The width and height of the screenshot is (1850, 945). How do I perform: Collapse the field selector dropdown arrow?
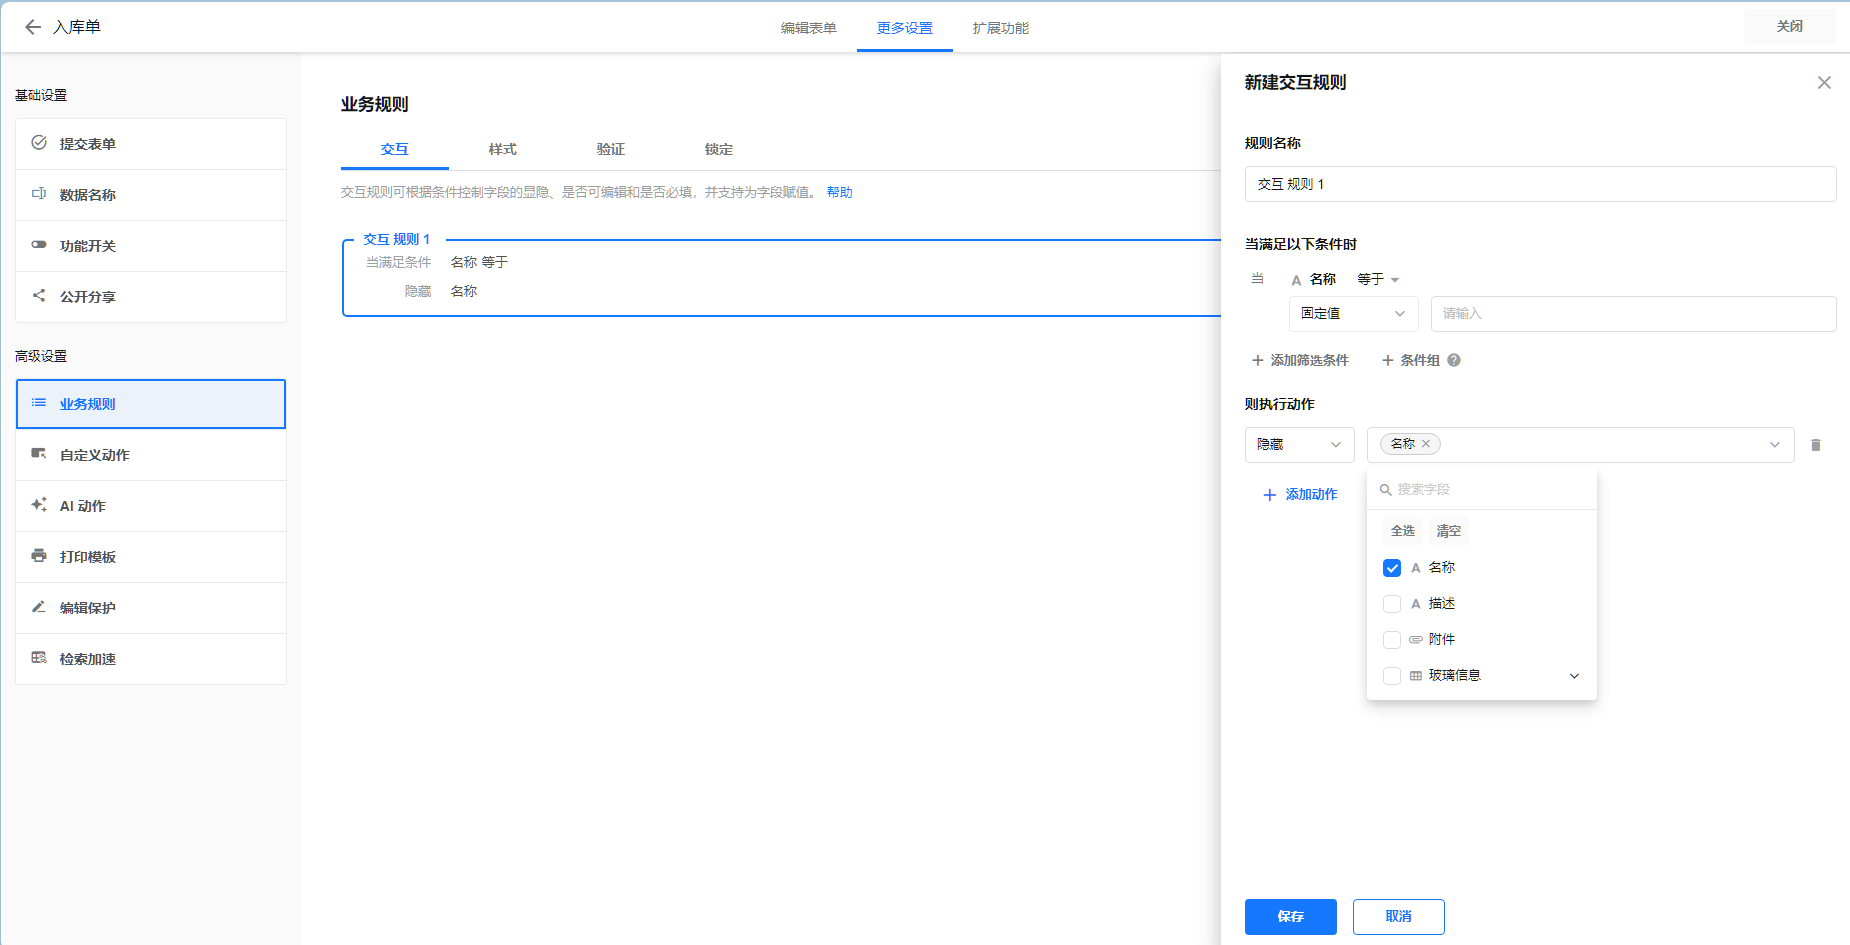click(x=1775, y=445)
